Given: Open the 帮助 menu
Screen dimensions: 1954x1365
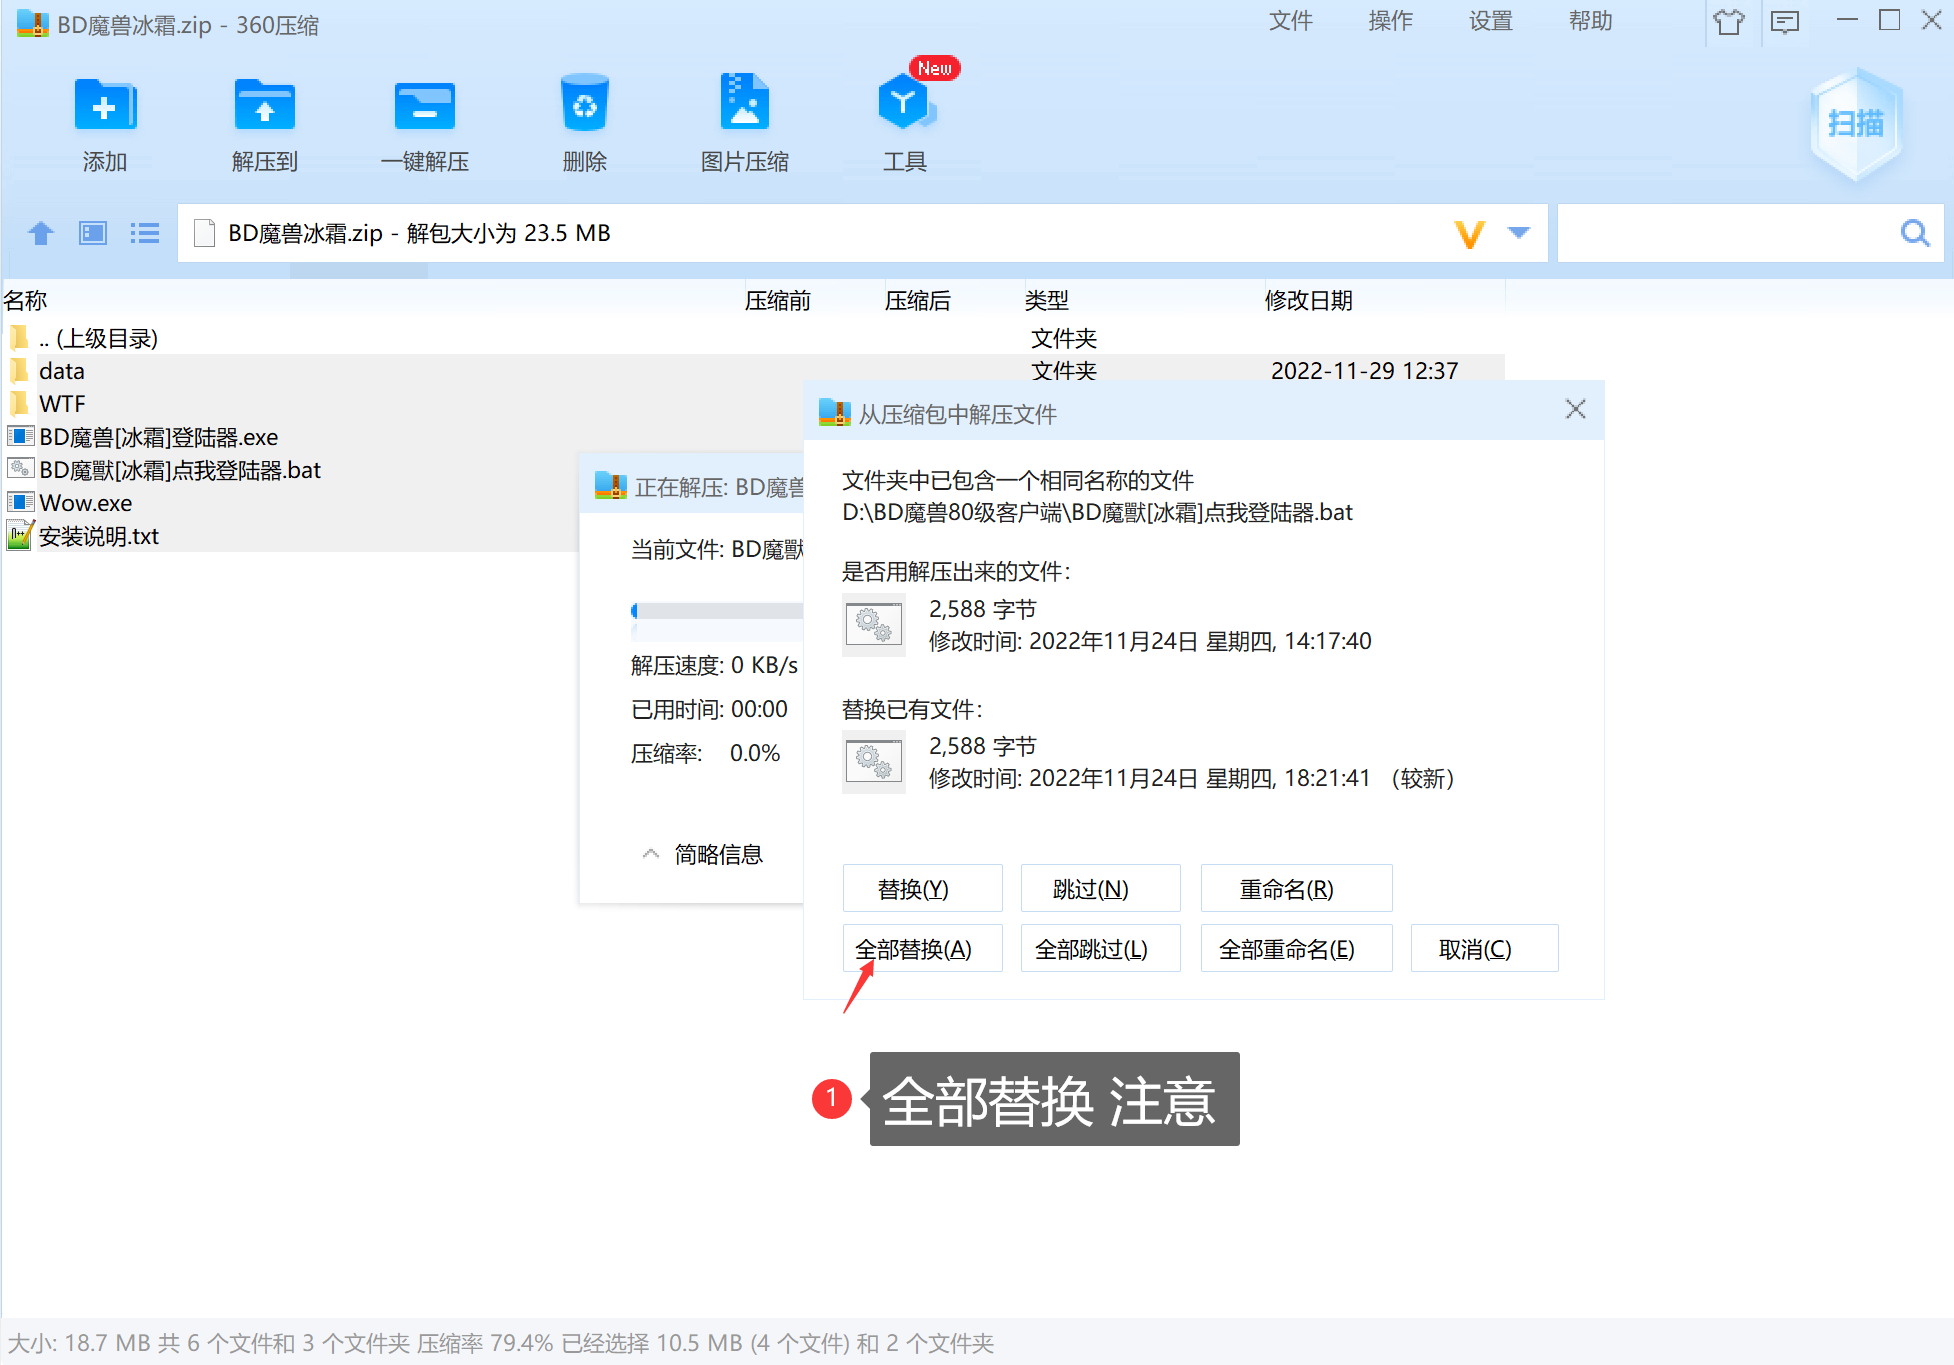Looking at the screenshot, I should tap(1591, 21).
